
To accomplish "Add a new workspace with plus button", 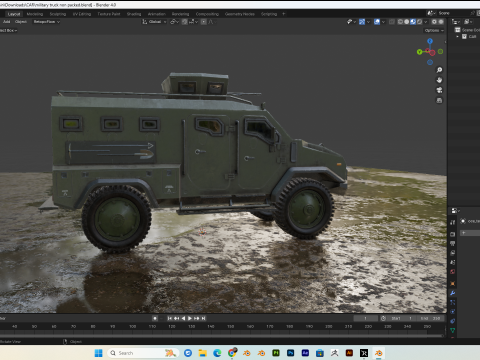I will (x=284, y=14).
